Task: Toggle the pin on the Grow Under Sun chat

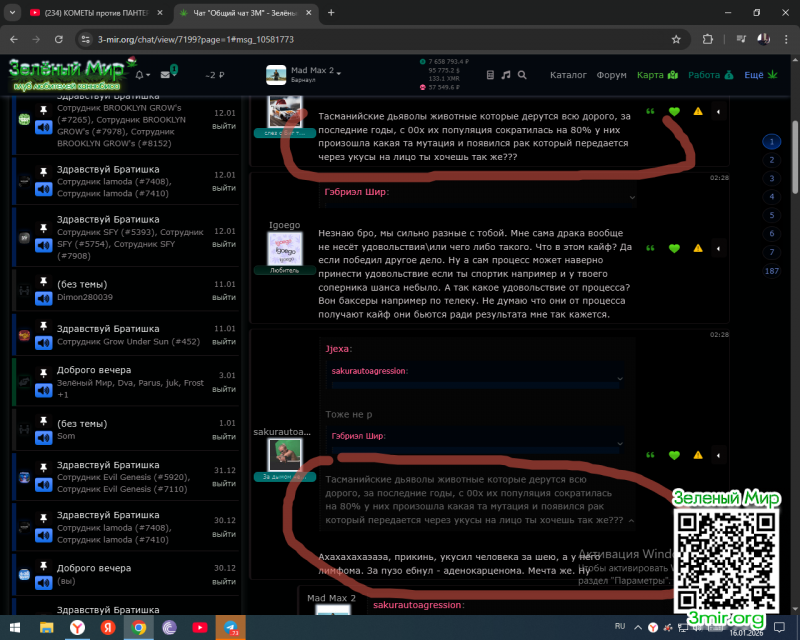Action: (x=43, y=328)
